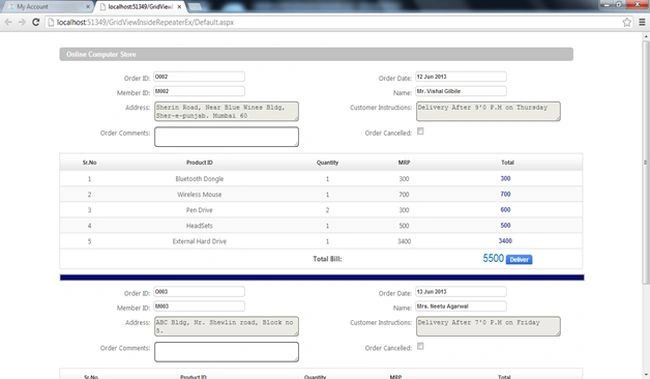The height and width of the screenshot is (379, 650).
Task: Click the browser forward arrow
Action: click(22, 22)
